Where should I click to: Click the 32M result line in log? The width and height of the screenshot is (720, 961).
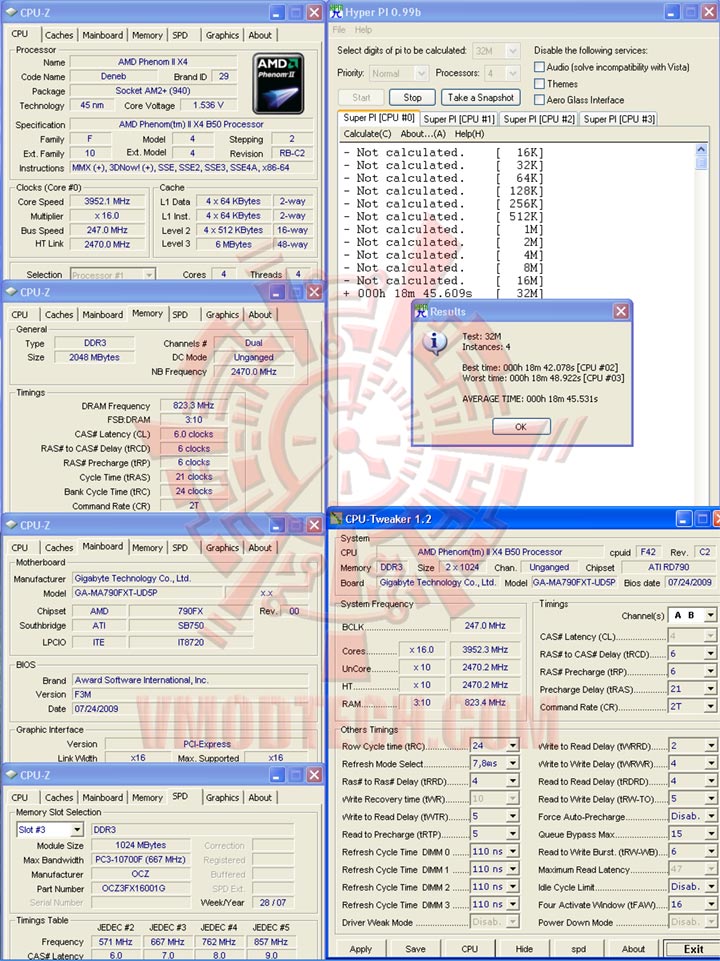[x=443, y=293]
